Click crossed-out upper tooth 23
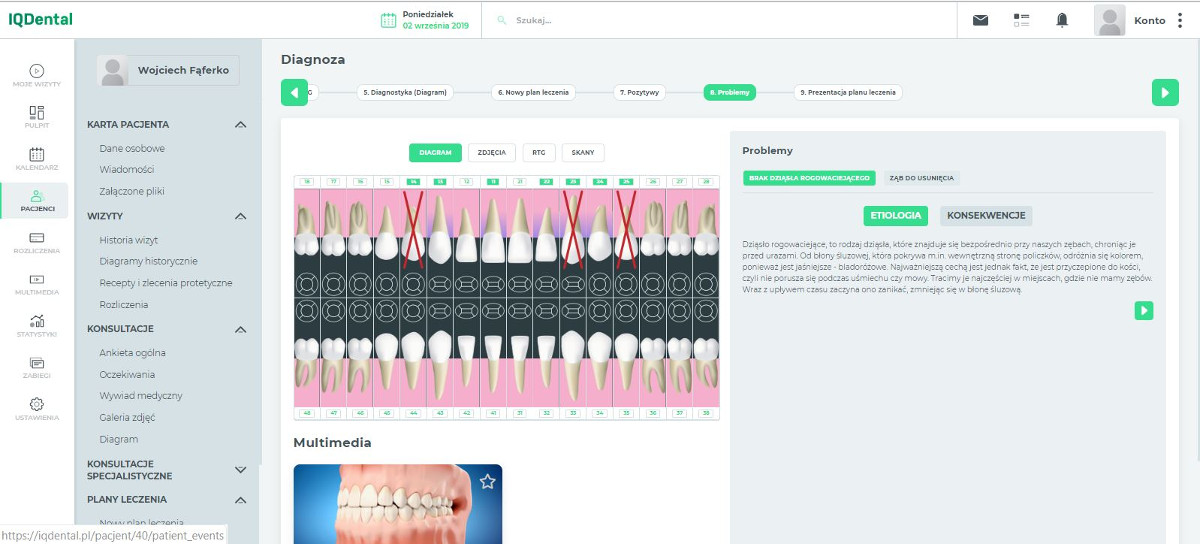The height and width of the screenshot is (544, 1200). (x=573, y=228)
